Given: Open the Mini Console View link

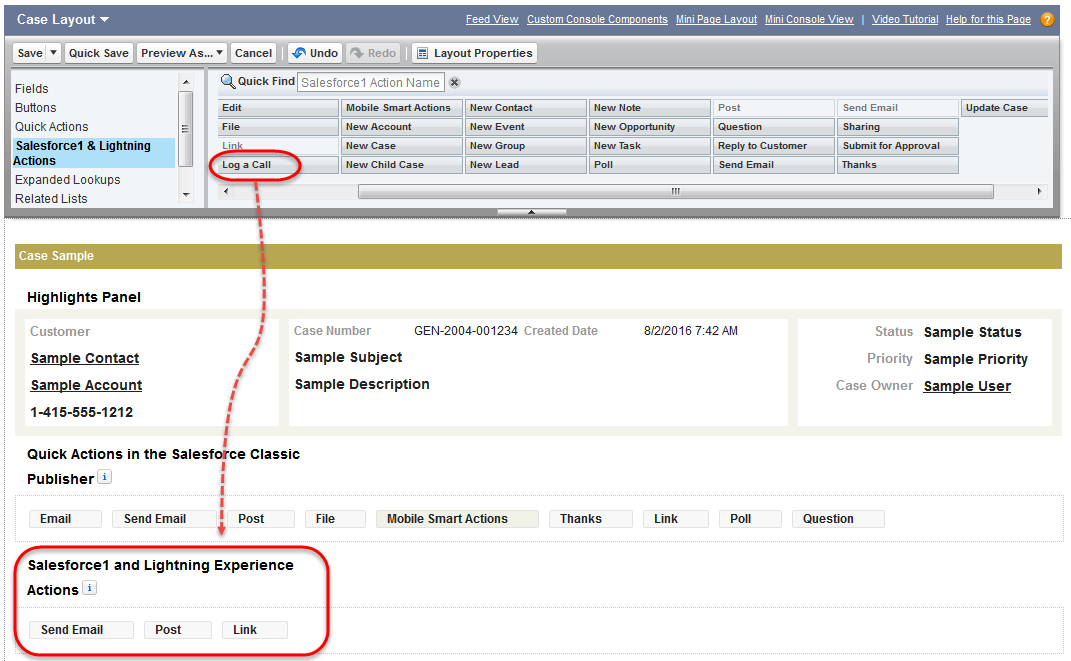Looking at the screenshot, I should coord(809,20).
